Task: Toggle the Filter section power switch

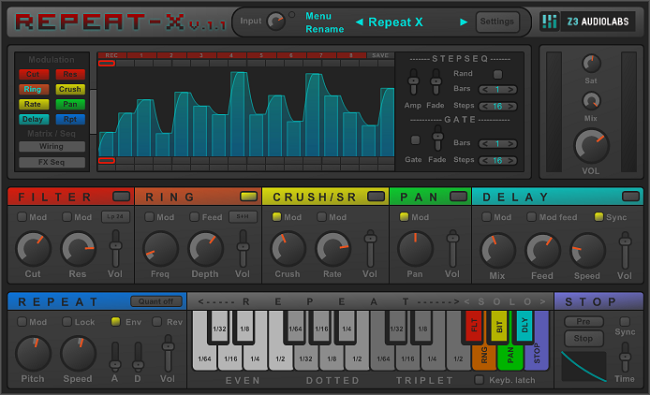Action: [x=121, y=196]
